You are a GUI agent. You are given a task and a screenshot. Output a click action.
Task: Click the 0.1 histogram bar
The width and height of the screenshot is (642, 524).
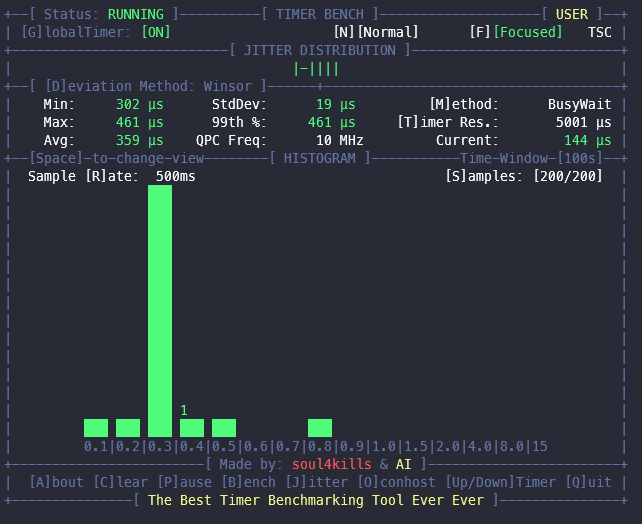96,428
